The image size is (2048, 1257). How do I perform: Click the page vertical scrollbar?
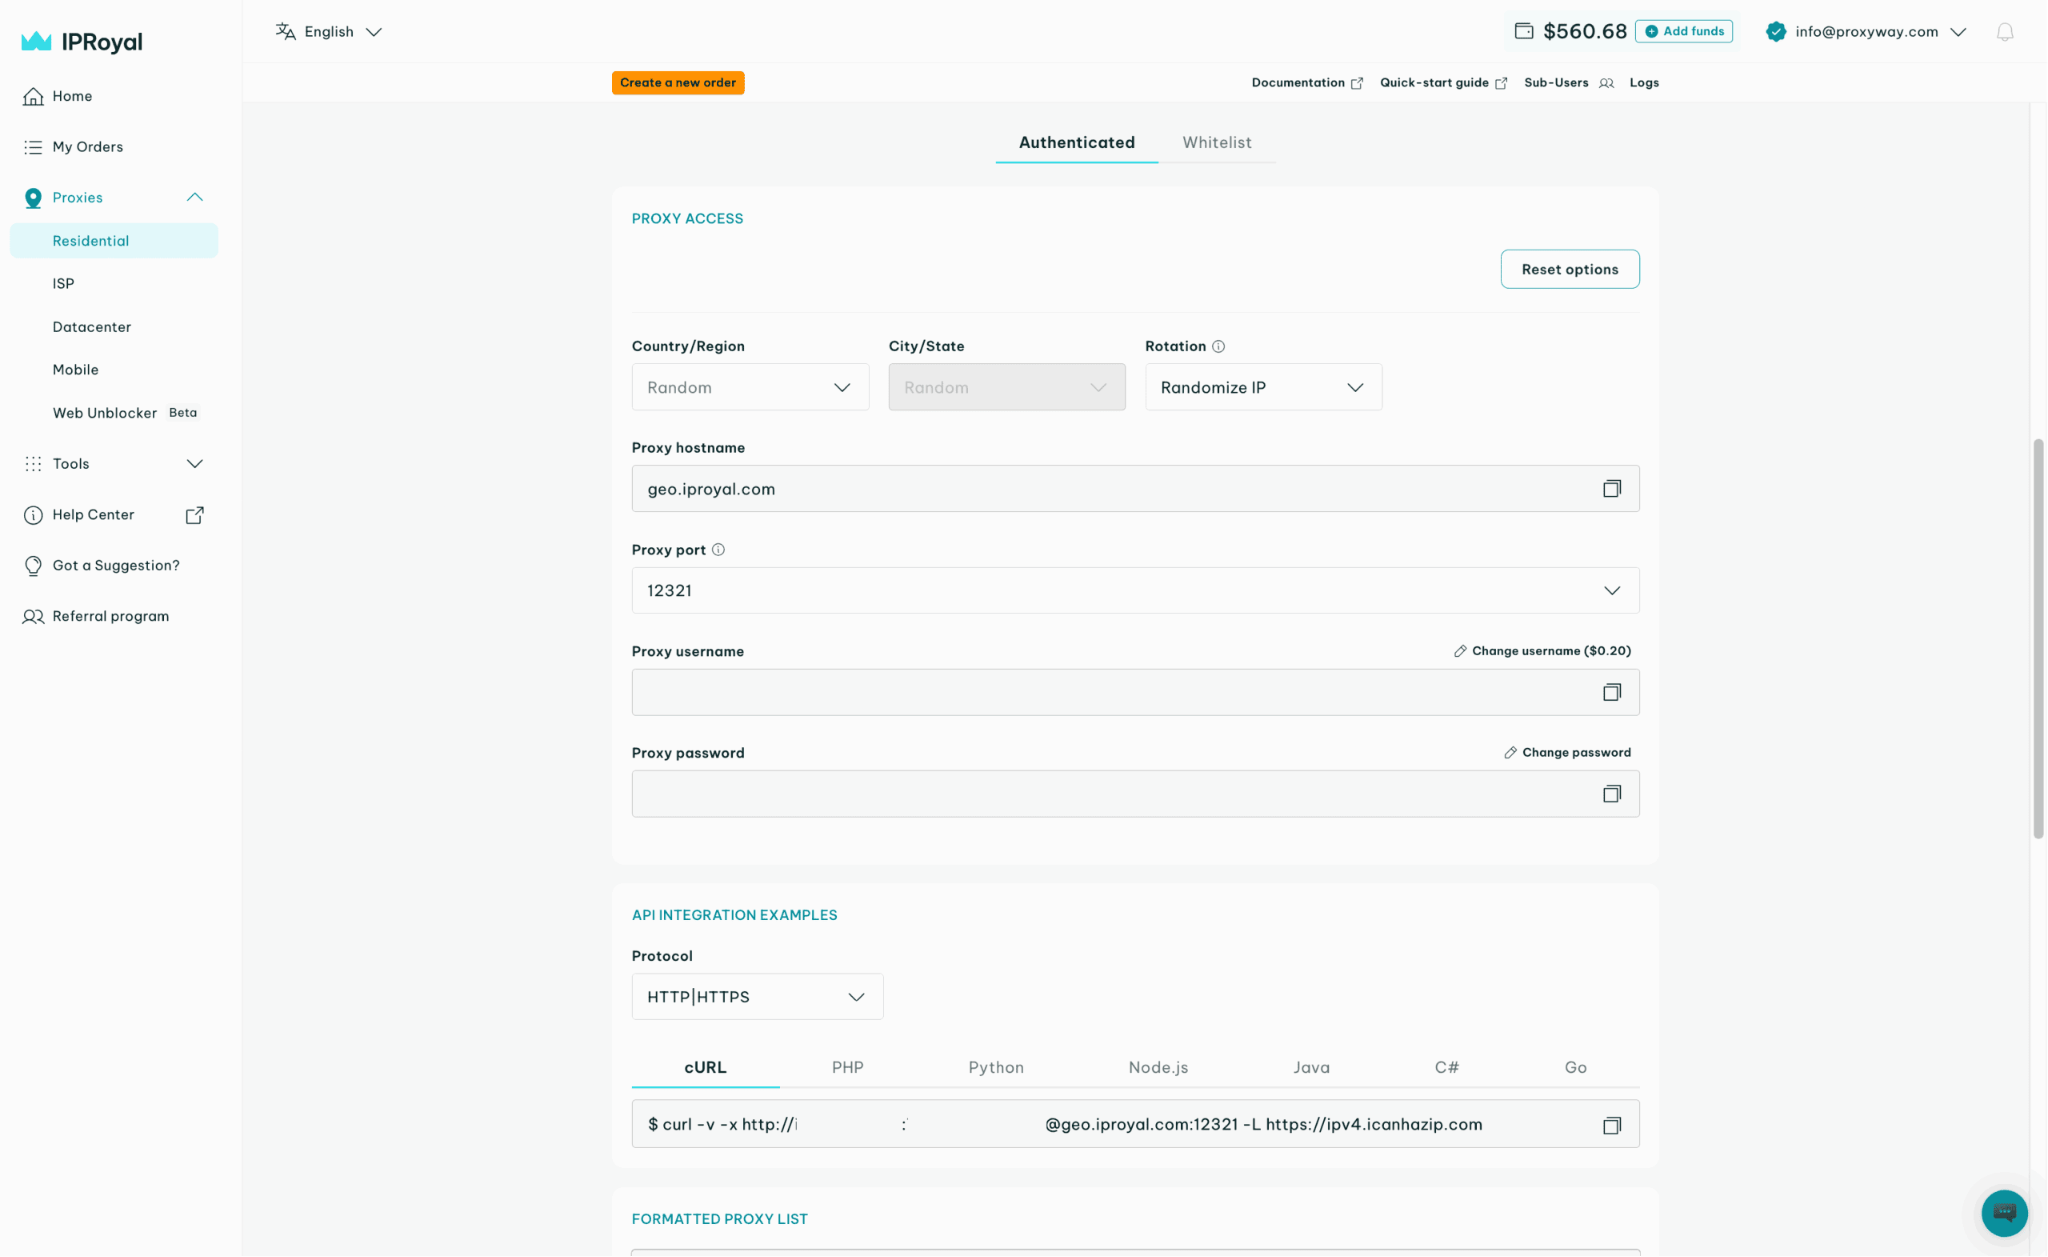tap(2038, 638)
